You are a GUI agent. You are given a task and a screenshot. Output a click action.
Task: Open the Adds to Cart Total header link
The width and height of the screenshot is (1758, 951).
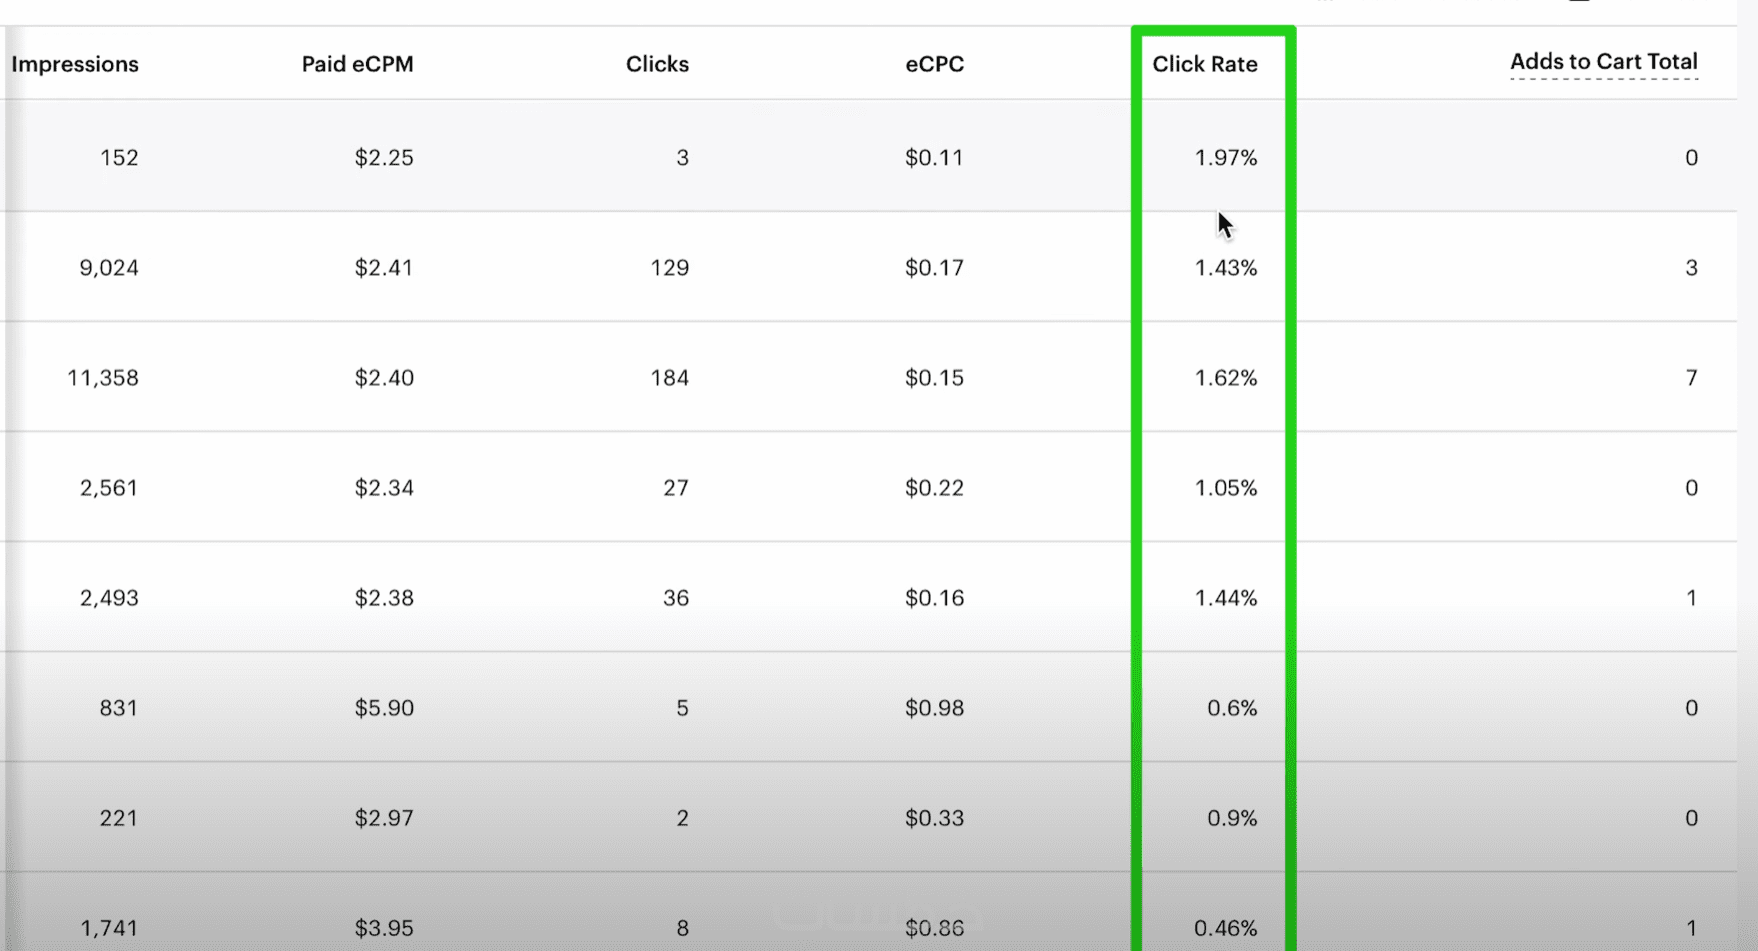[x=1603, y=62]
